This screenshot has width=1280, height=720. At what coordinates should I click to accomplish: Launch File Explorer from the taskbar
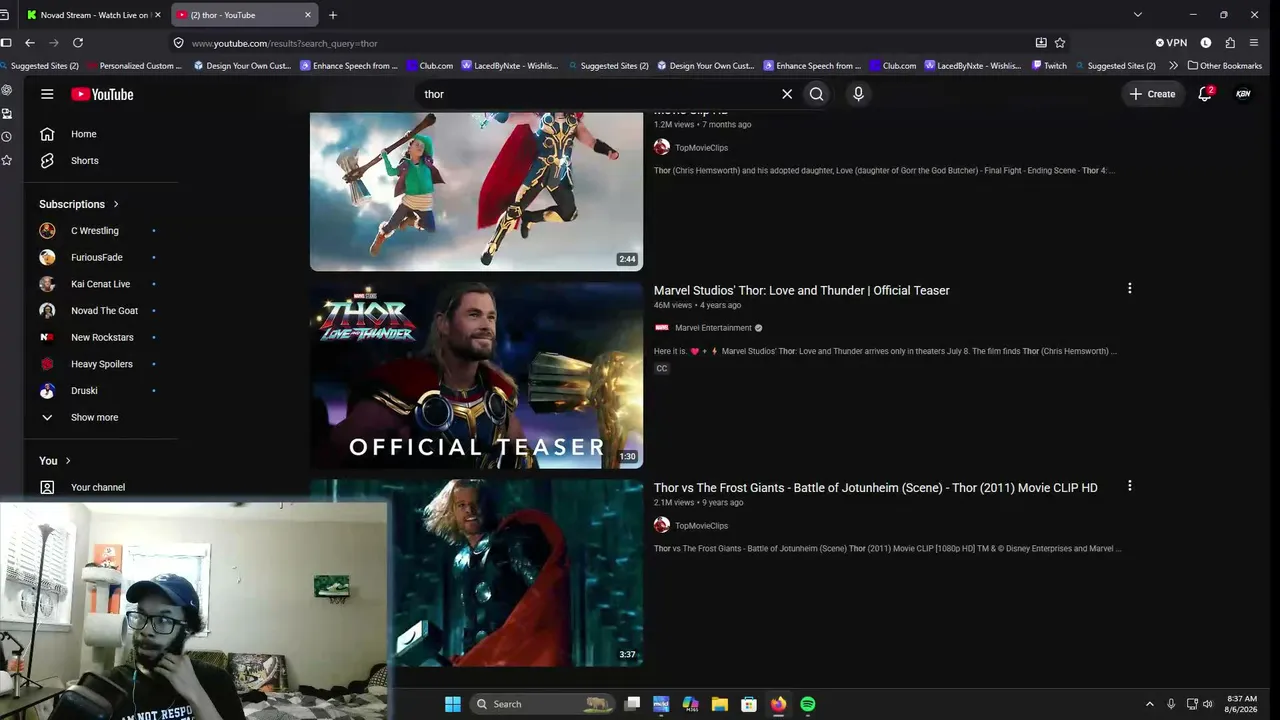(x=719, y=704)
